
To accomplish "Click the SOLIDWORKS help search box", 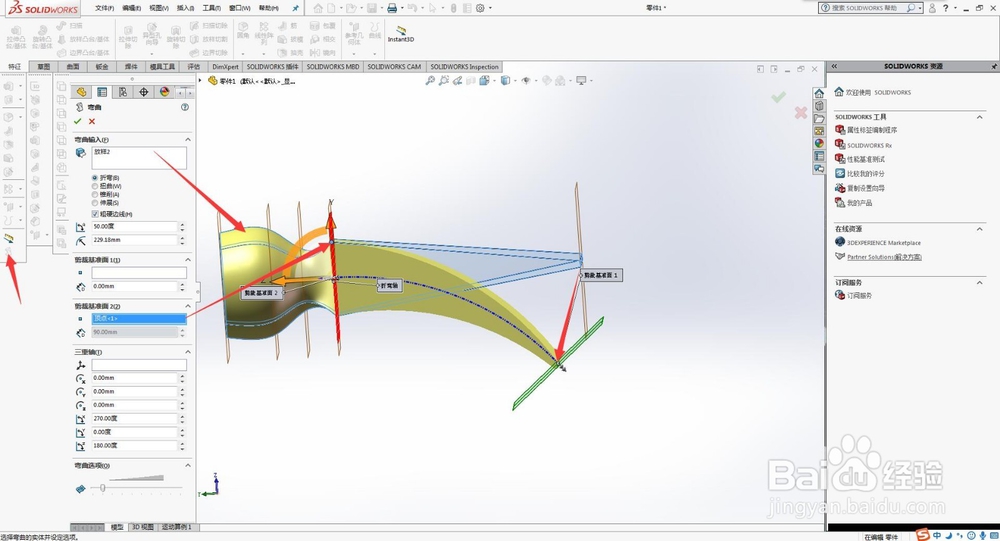I will (x=870, y=8).
